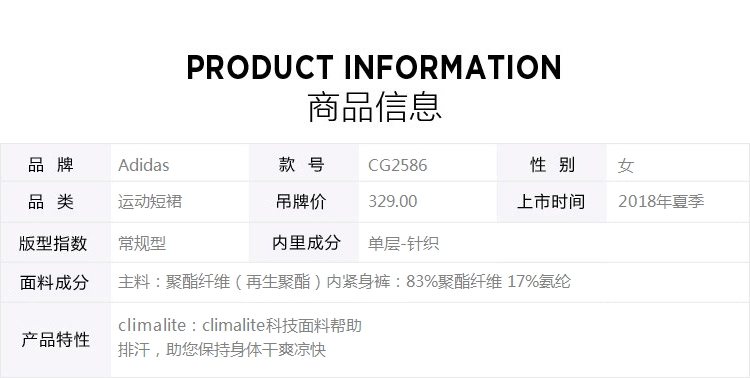The image size is (750, 378).
Task: Click the 吊牌价 label cell
Action: 304,202
